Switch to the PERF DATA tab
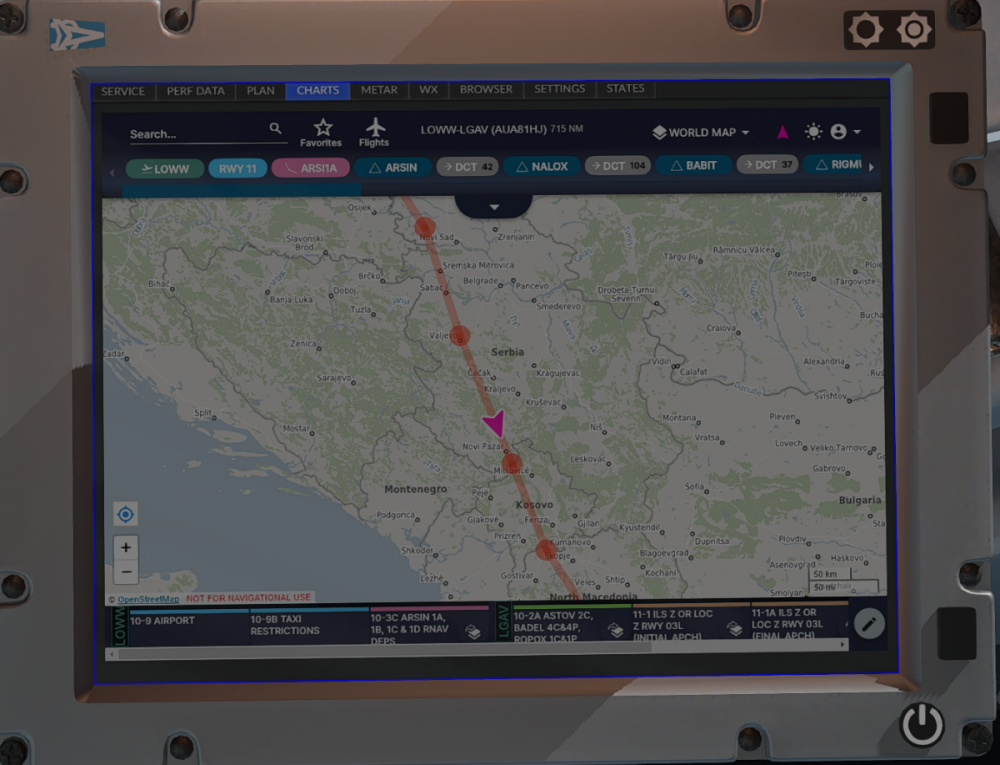The height and width of the screenshot is (765, 1000). (x=195, y=91)
